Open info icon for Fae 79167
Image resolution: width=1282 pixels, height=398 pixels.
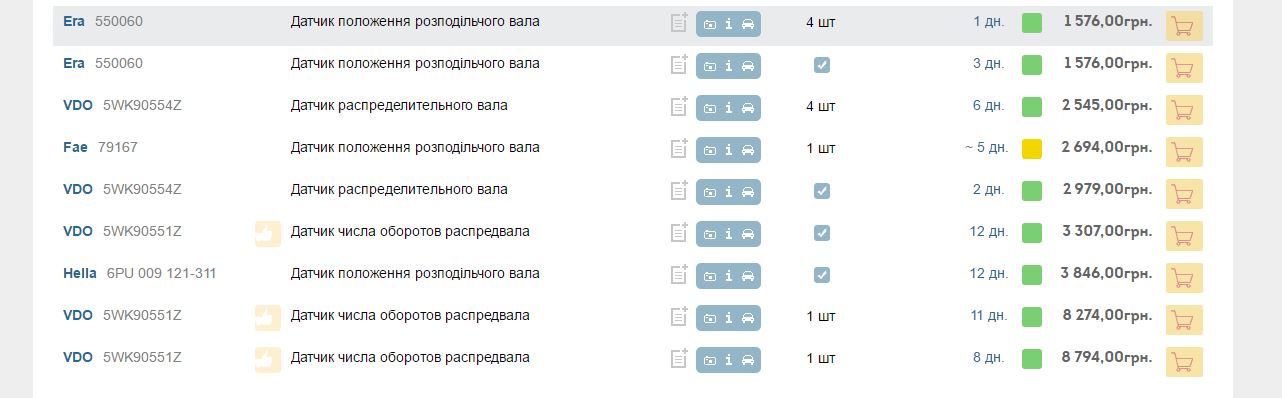[x=728, y=150]
